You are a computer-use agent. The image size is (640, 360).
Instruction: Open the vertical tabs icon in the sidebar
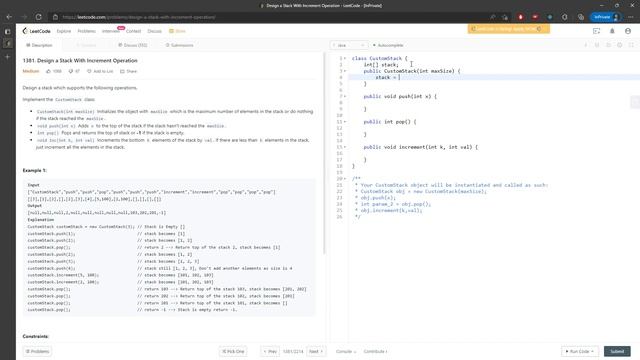pos(7,31)
